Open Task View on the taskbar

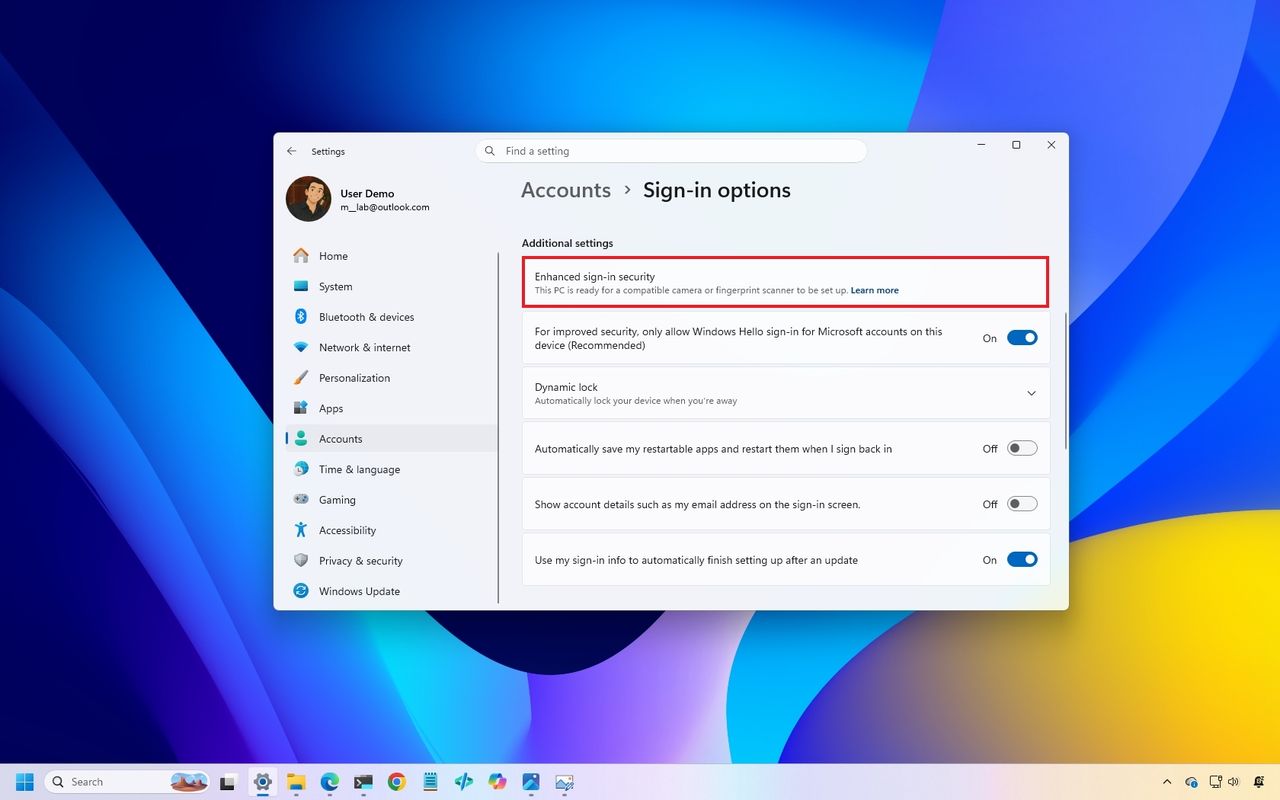coord(228,782)
